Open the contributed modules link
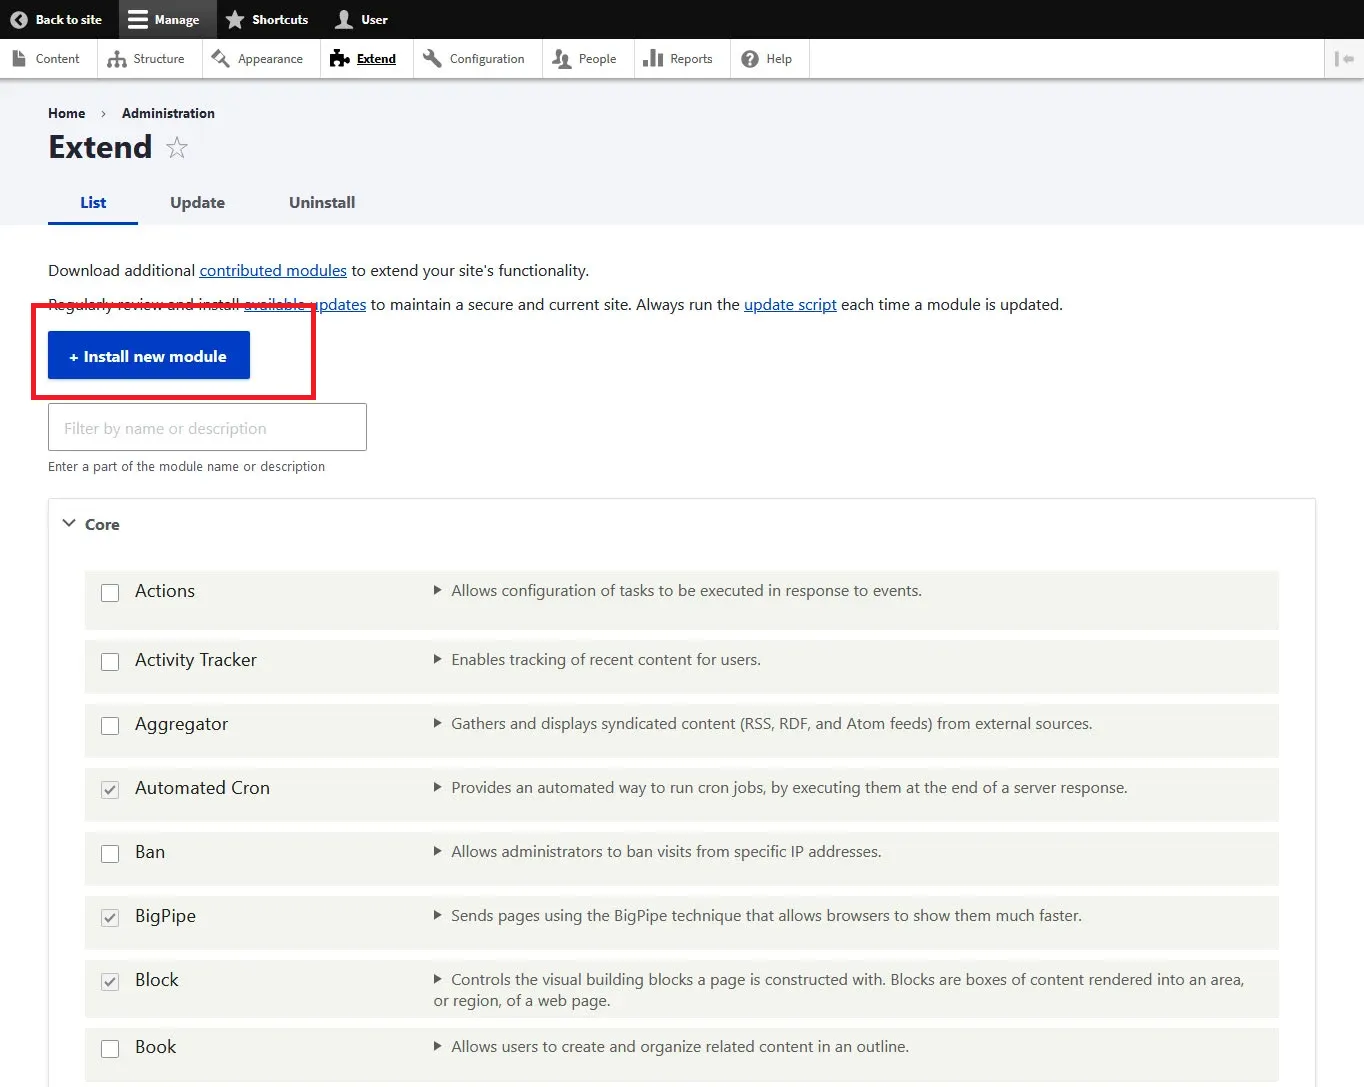Screen dimensions: 1364x1087 click(x=273, y=271)
